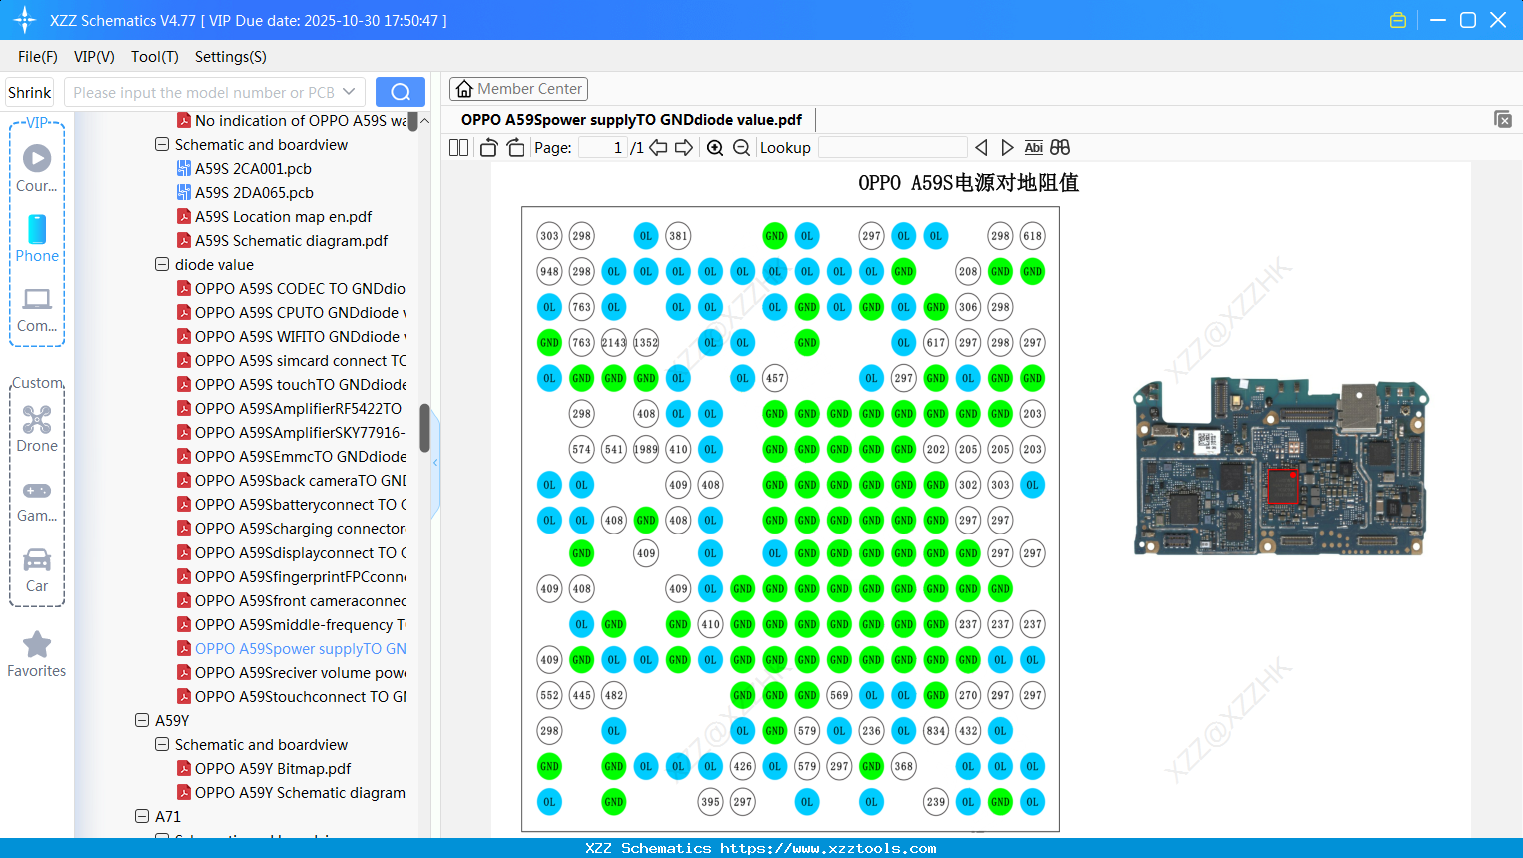
Task: Focus the model number search field
Action: coord(205,92)
